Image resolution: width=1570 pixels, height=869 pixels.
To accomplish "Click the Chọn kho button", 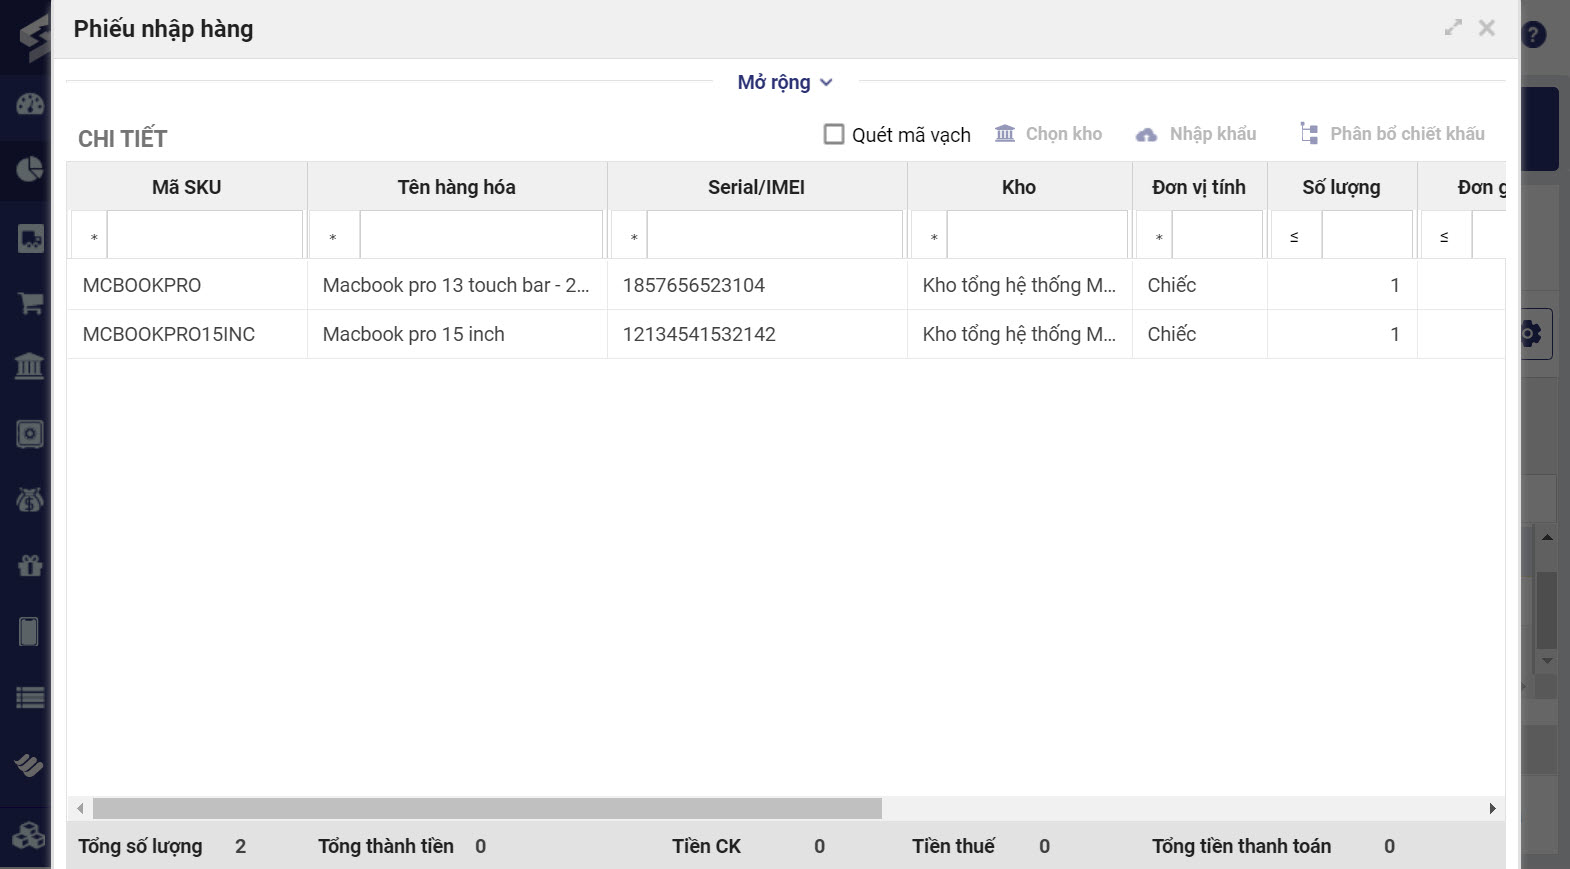I will (1049, 134).
